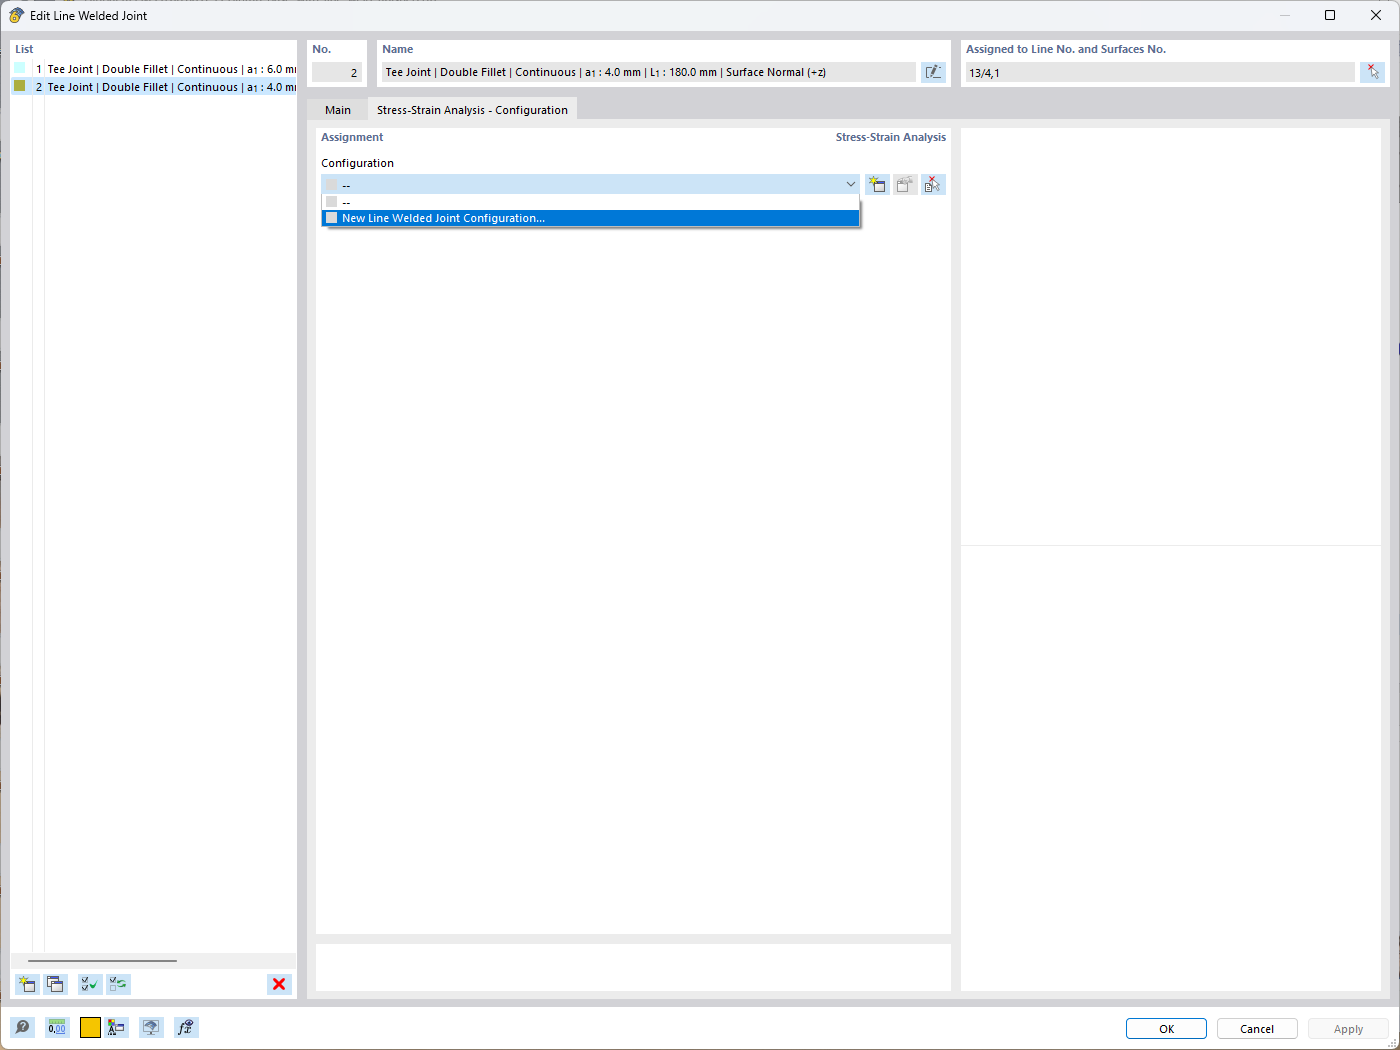The image size is (1400, 1050).
Task: Open Stress-Strain Analysis - Configuration tab
Action: pos(472,110)
